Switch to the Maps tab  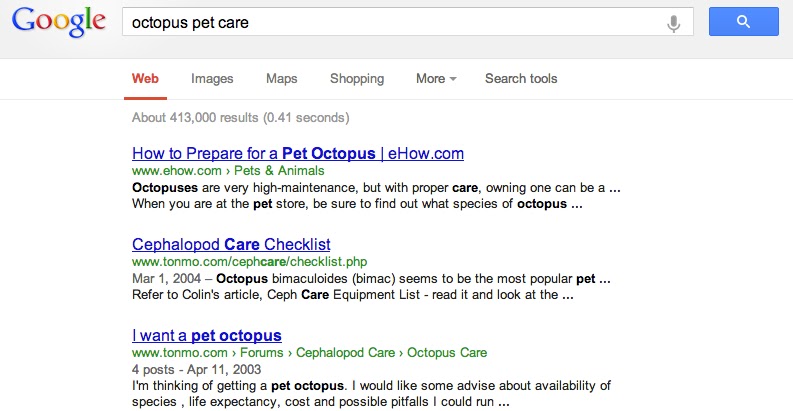282,79
